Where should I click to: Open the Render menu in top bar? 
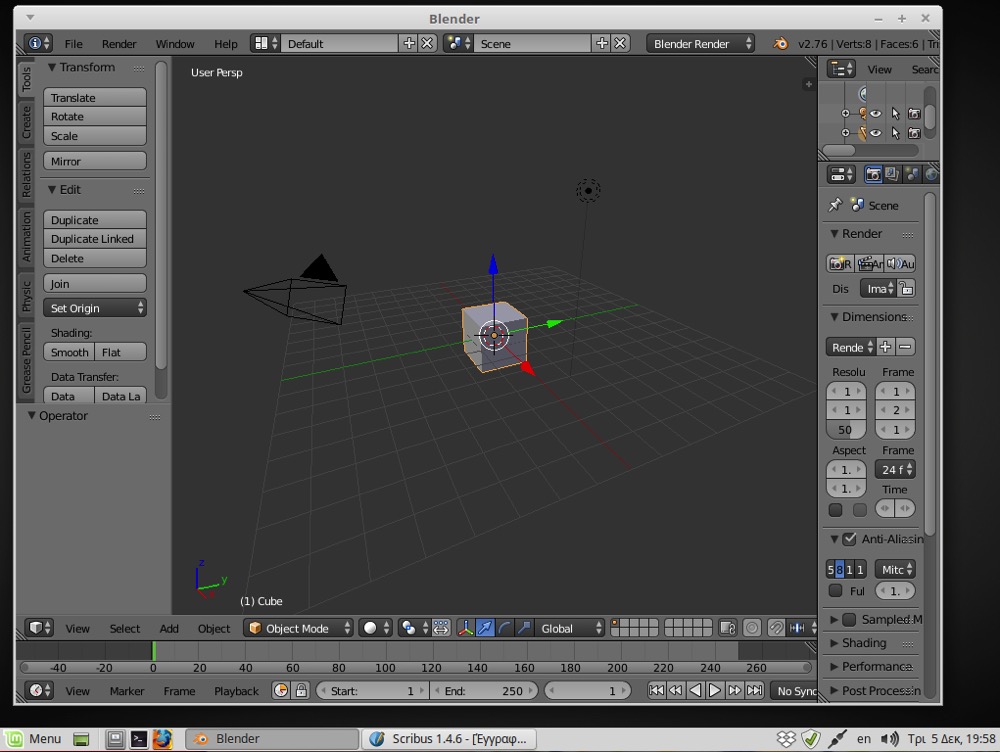pyautogui.click(x=119, y=44)
